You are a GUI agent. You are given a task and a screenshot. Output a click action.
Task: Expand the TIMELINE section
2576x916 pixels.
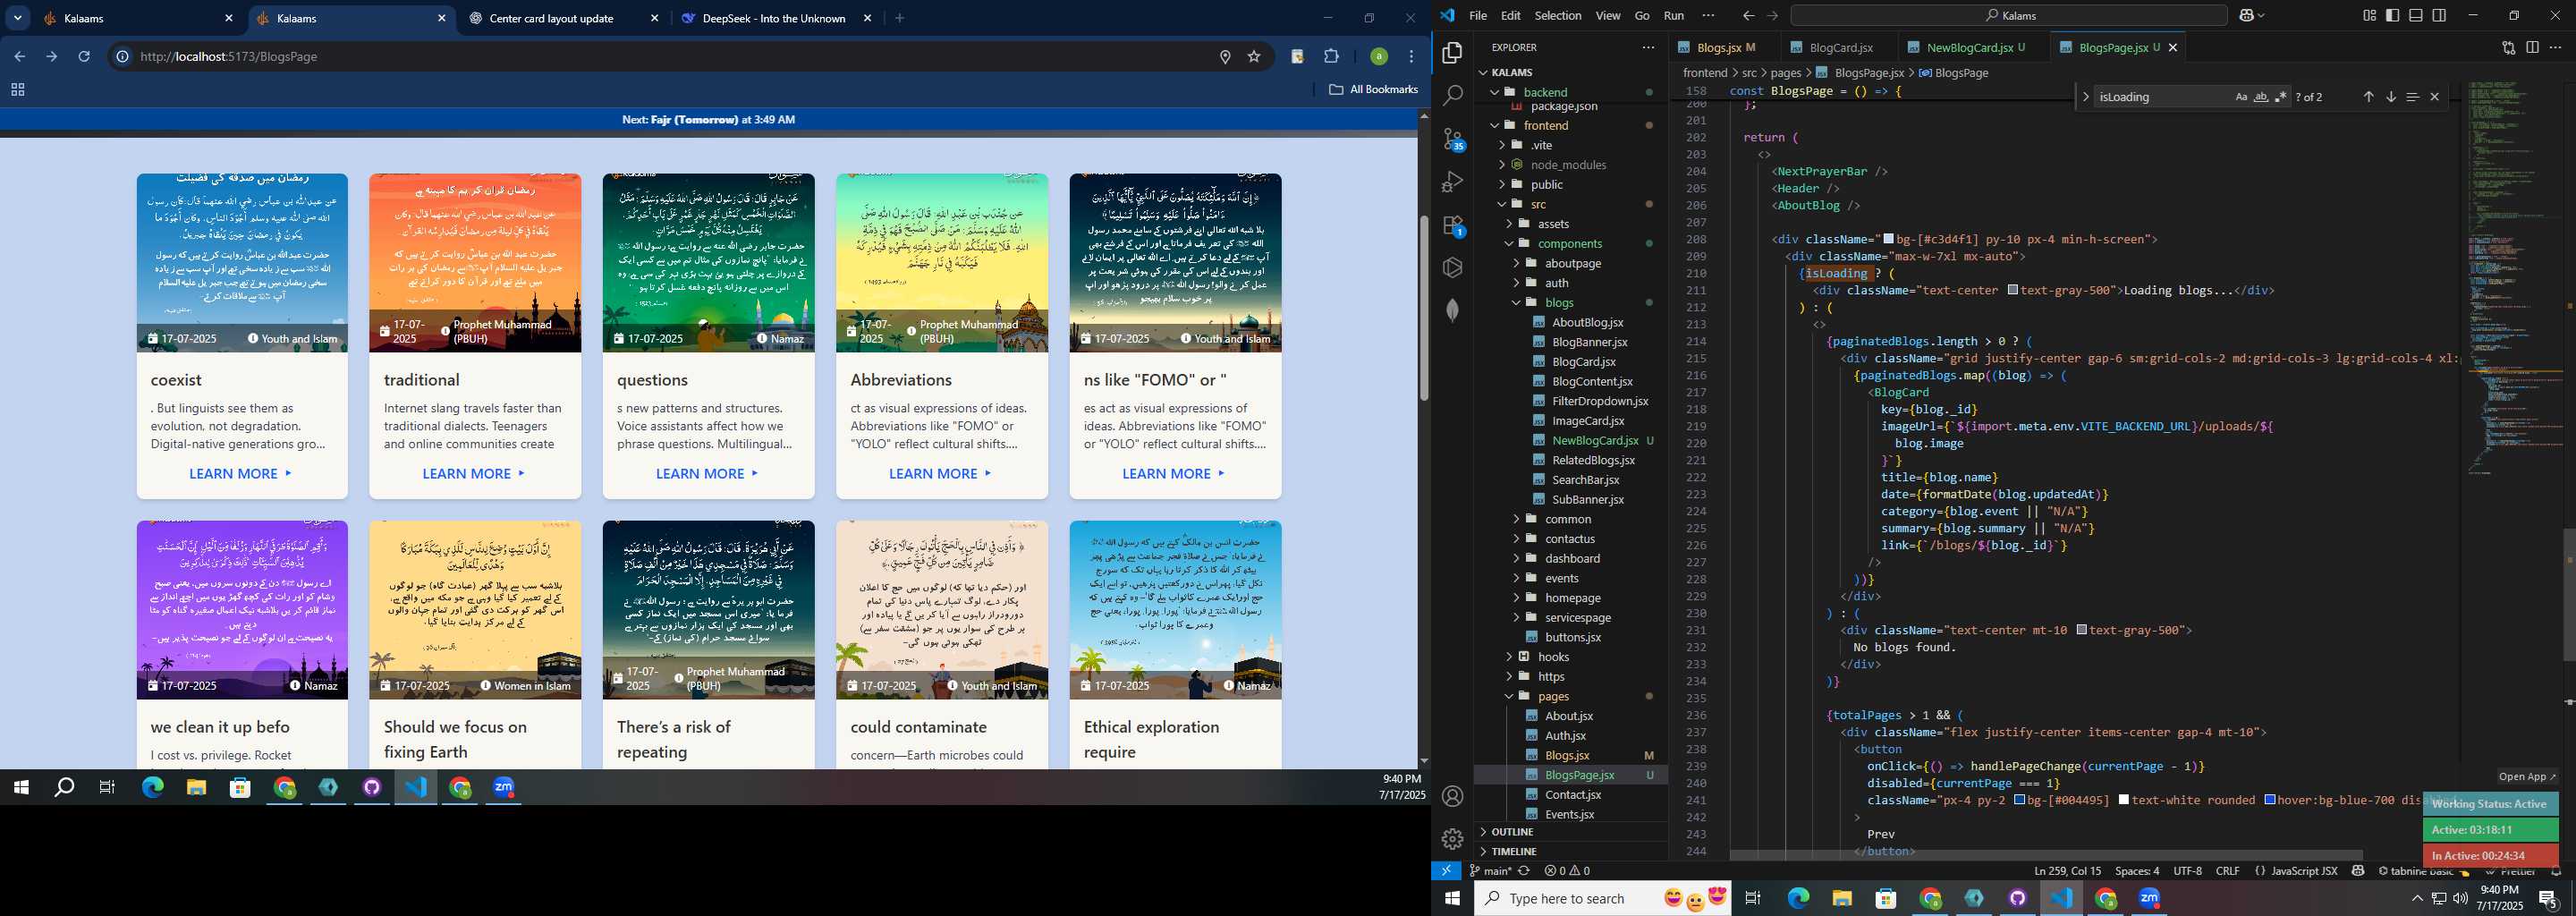[1514, 851]
